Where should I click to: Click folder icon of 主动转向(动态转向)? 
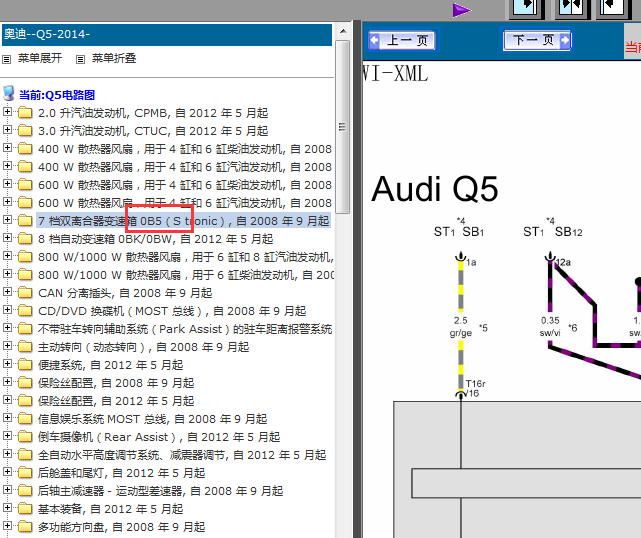click(x=25, y=346)
